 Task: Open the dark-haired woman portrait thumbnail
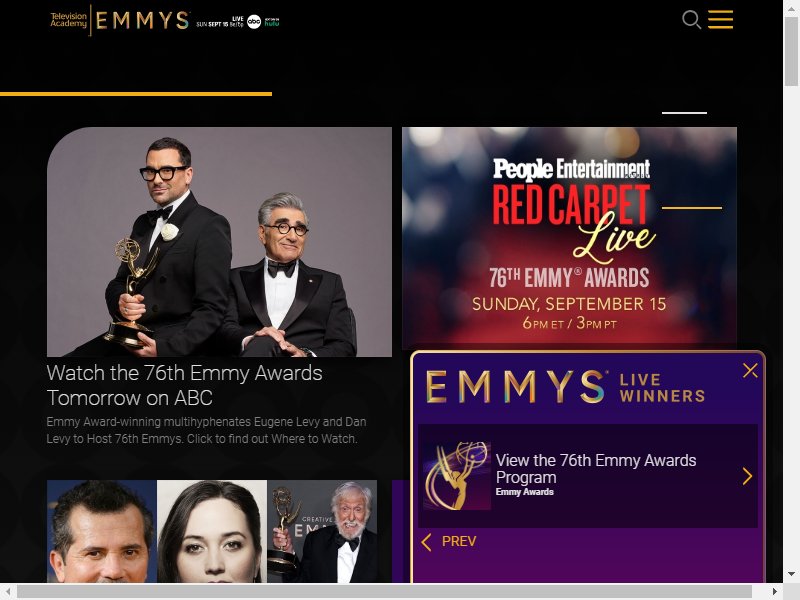(x=212, y=531)
